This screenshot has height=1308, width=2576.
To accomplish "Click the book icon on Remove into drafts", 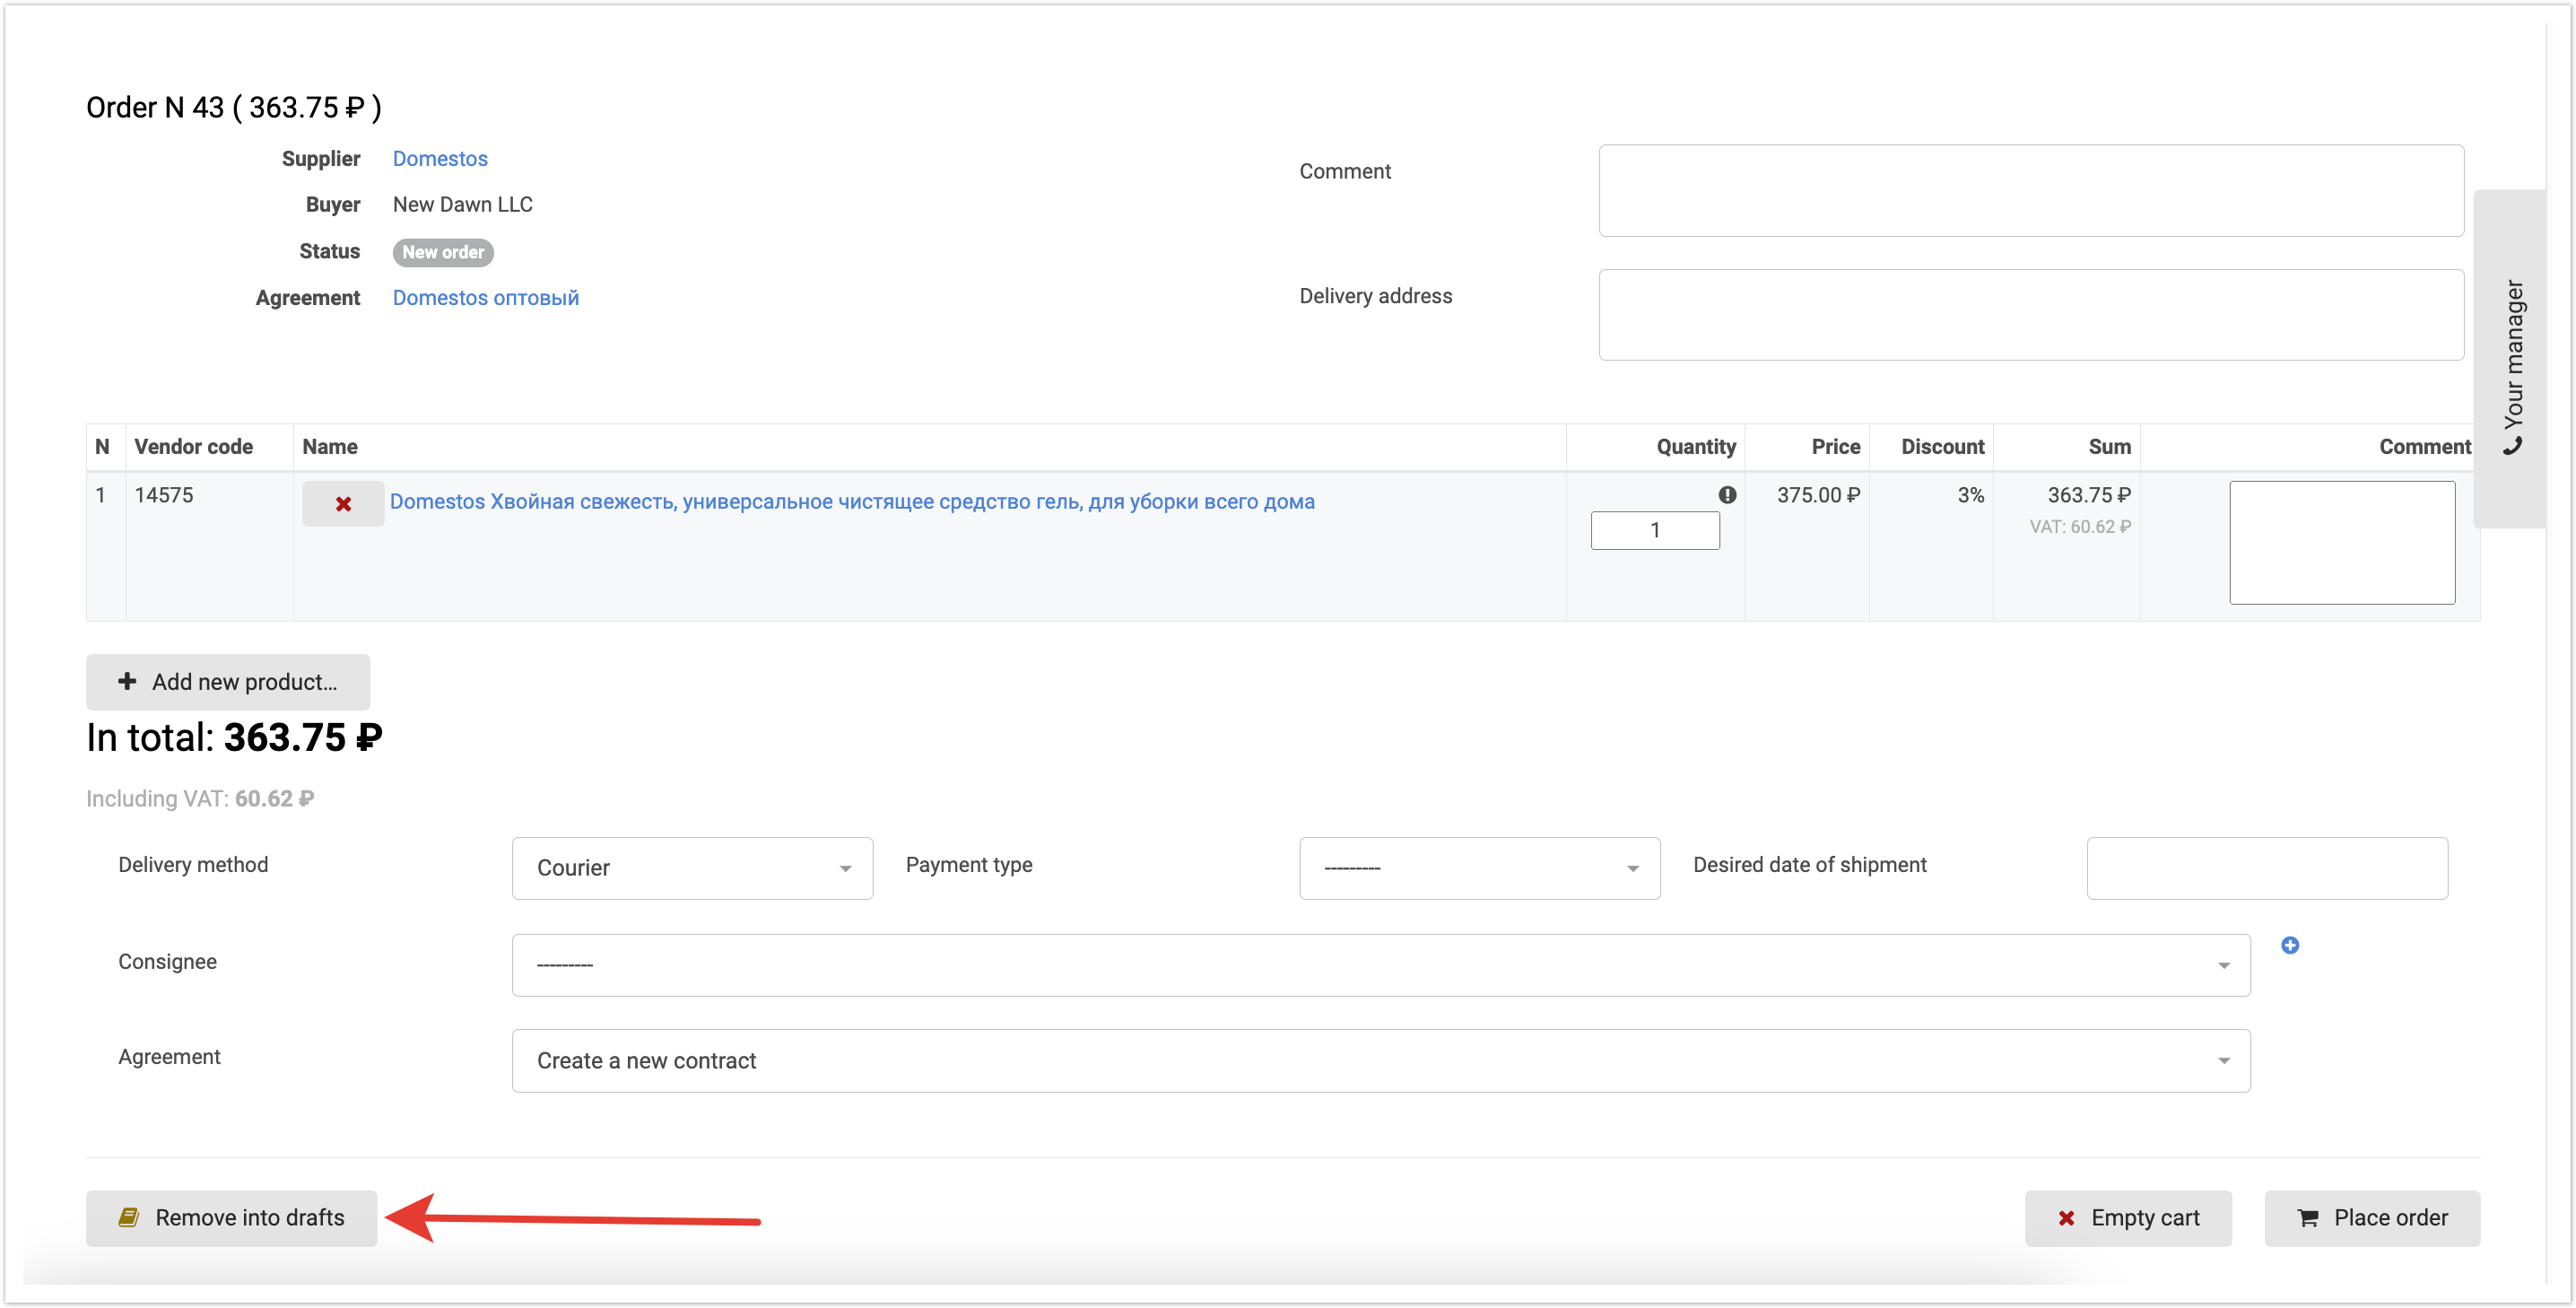I will click(x=129, y=1217).
